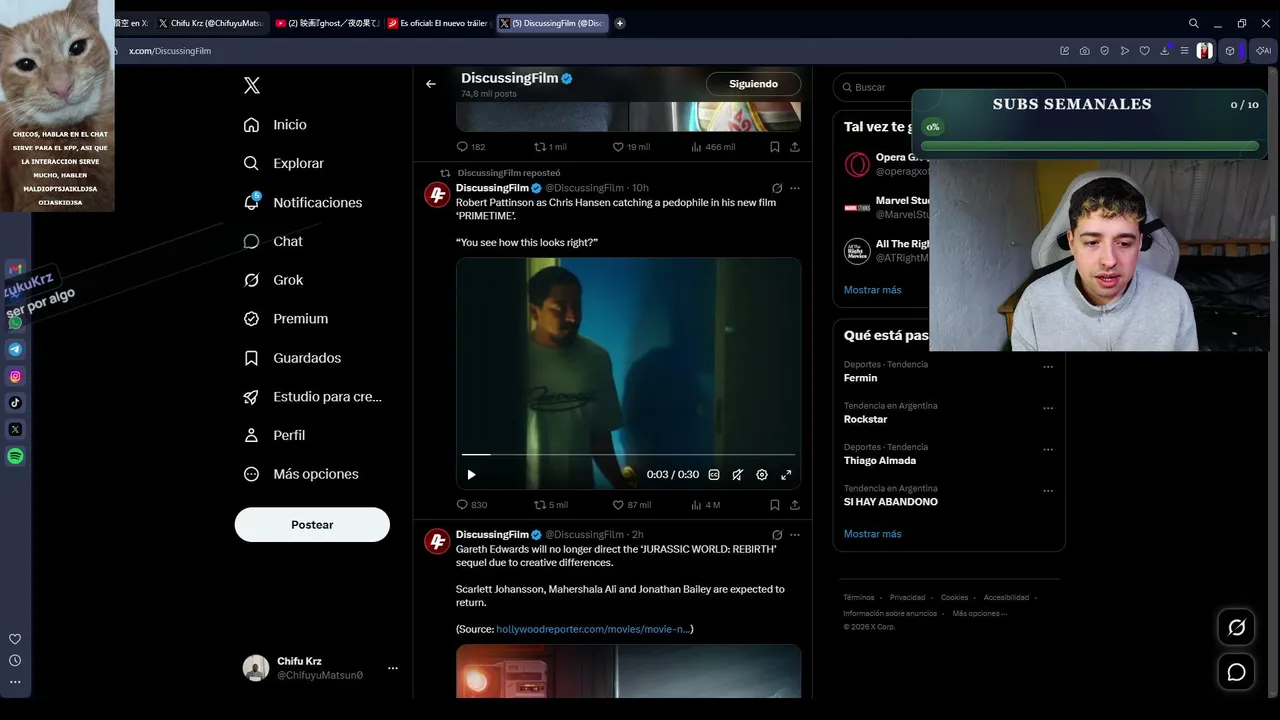Bookmark the PRIMETIME post
The image size is (1280, 720).
(775, 505)
